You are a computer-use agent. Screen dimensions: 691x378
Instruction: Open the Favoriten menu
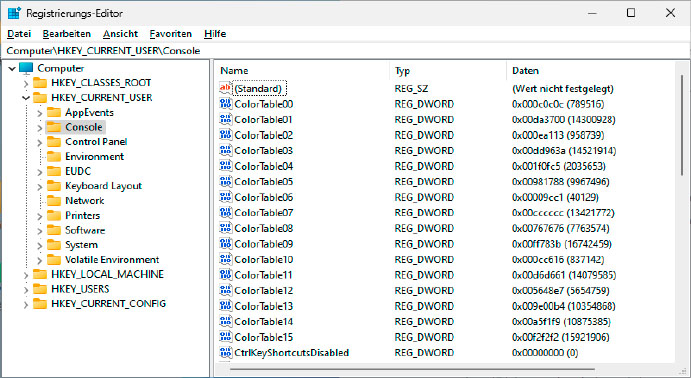[x=171, y=34]
